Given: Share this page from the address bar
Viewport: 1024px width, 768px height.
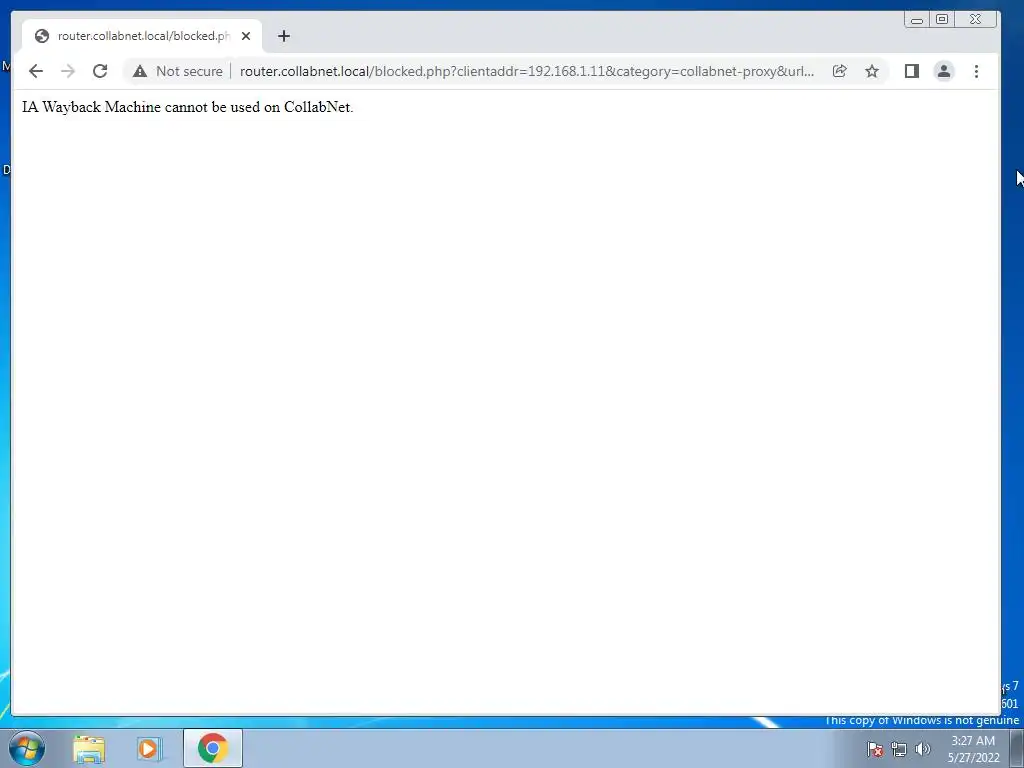Looking at the screenshot, I should coord(840,71).
